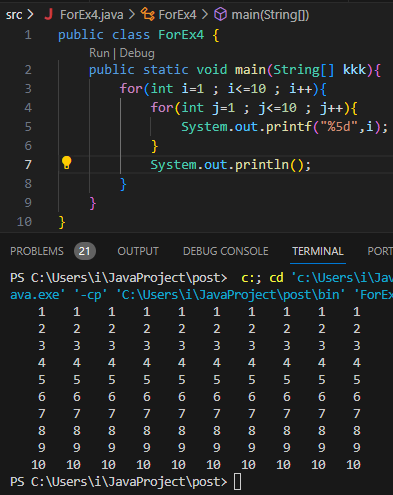Click the parameter name kkk on line 2

point(354,70)
